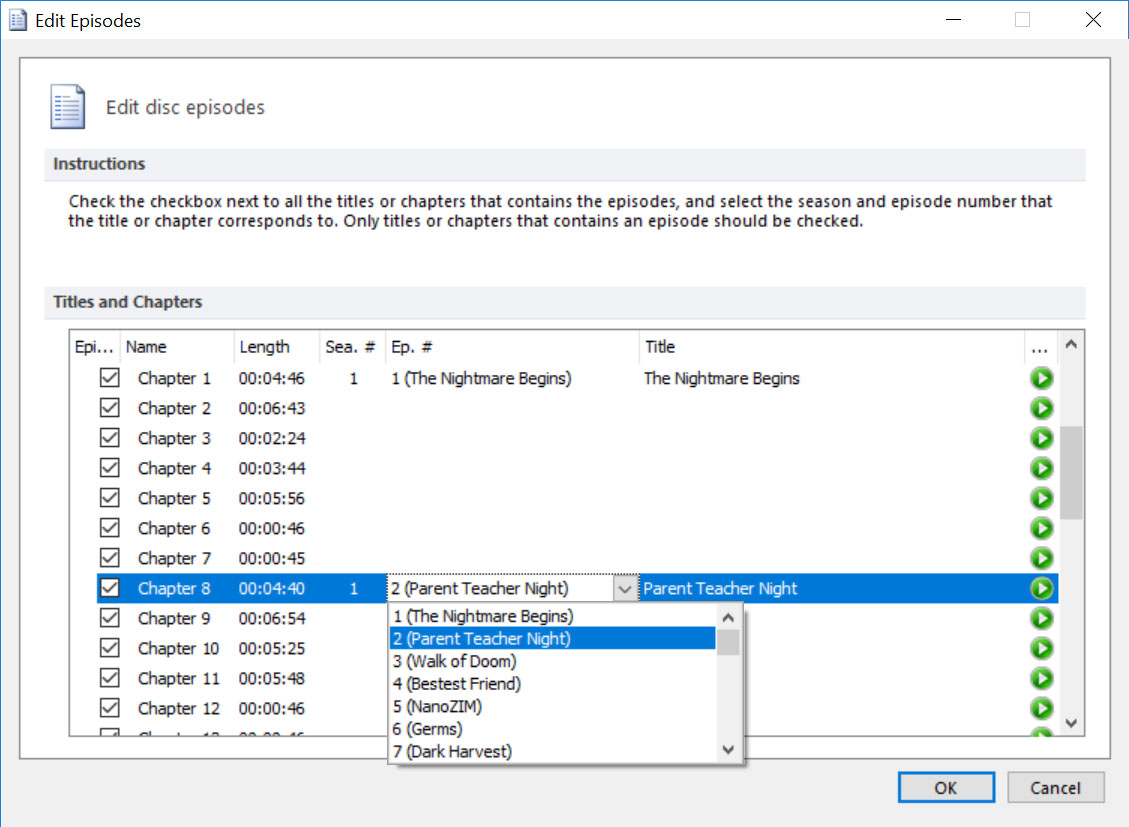1129x827 pixels.
Task: Pick '6 (Germs)' from the episode list
Action: (x=552, y=729)
